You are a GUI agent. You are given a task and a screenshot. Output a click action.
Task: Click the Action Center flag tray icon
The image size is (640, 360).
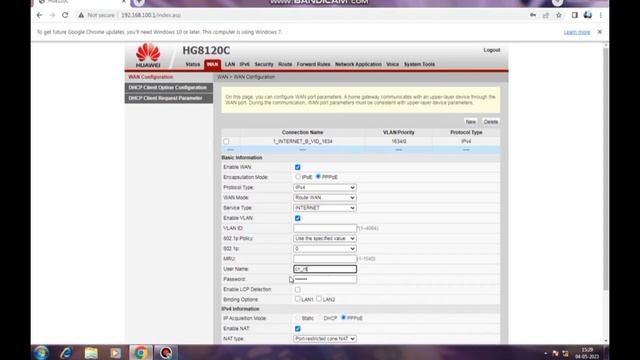click(x=555, y=353)
